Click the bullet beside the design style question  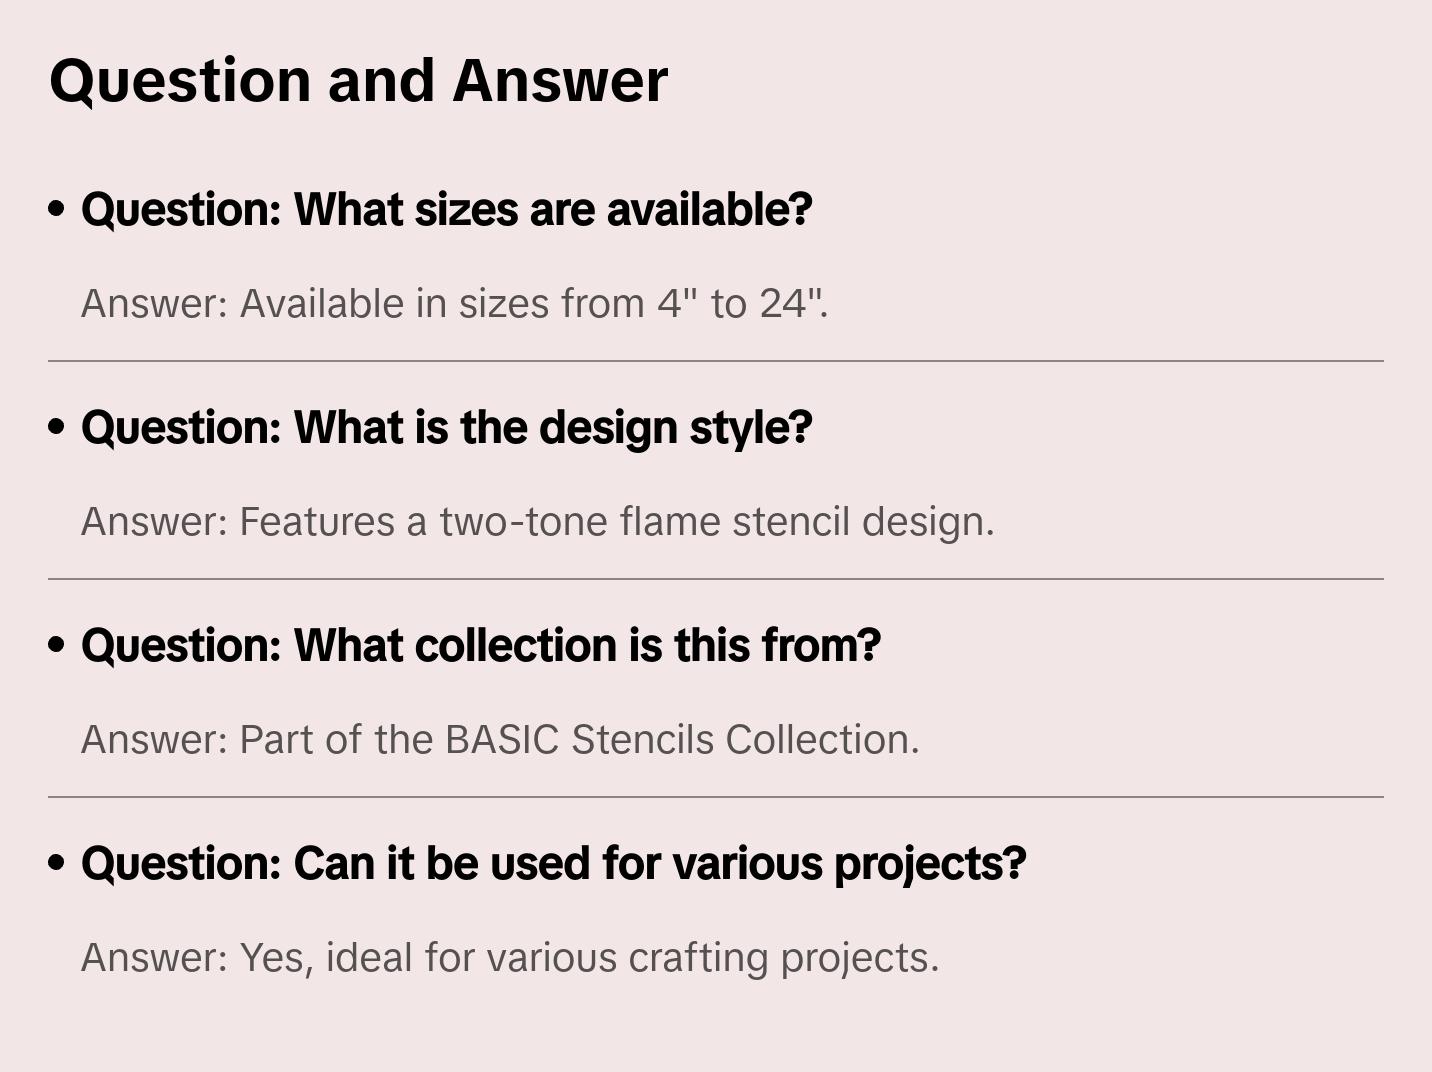(57, 428)
